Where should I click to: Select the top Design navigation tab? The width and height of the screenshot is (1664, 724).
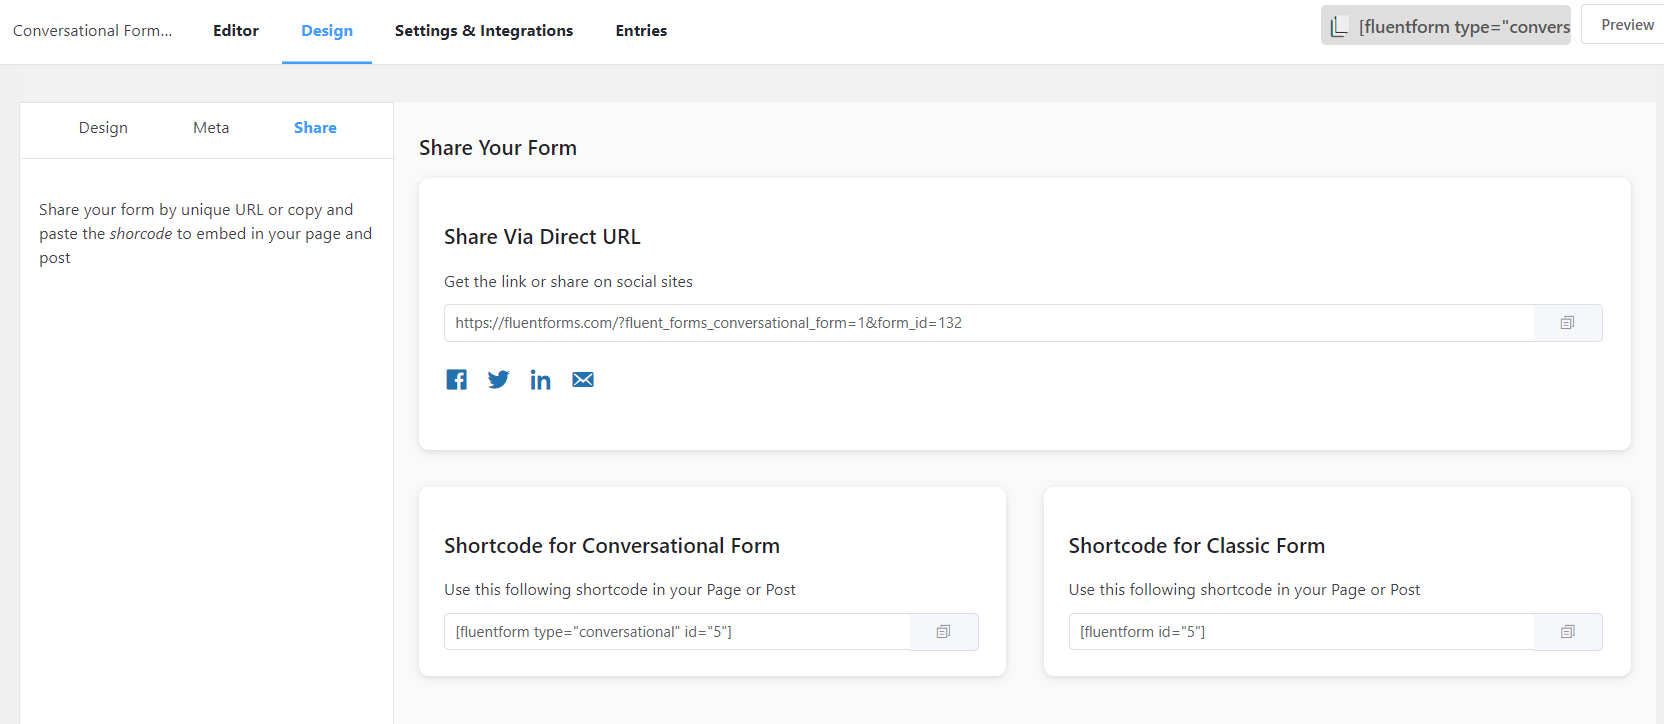click(327, 31)
